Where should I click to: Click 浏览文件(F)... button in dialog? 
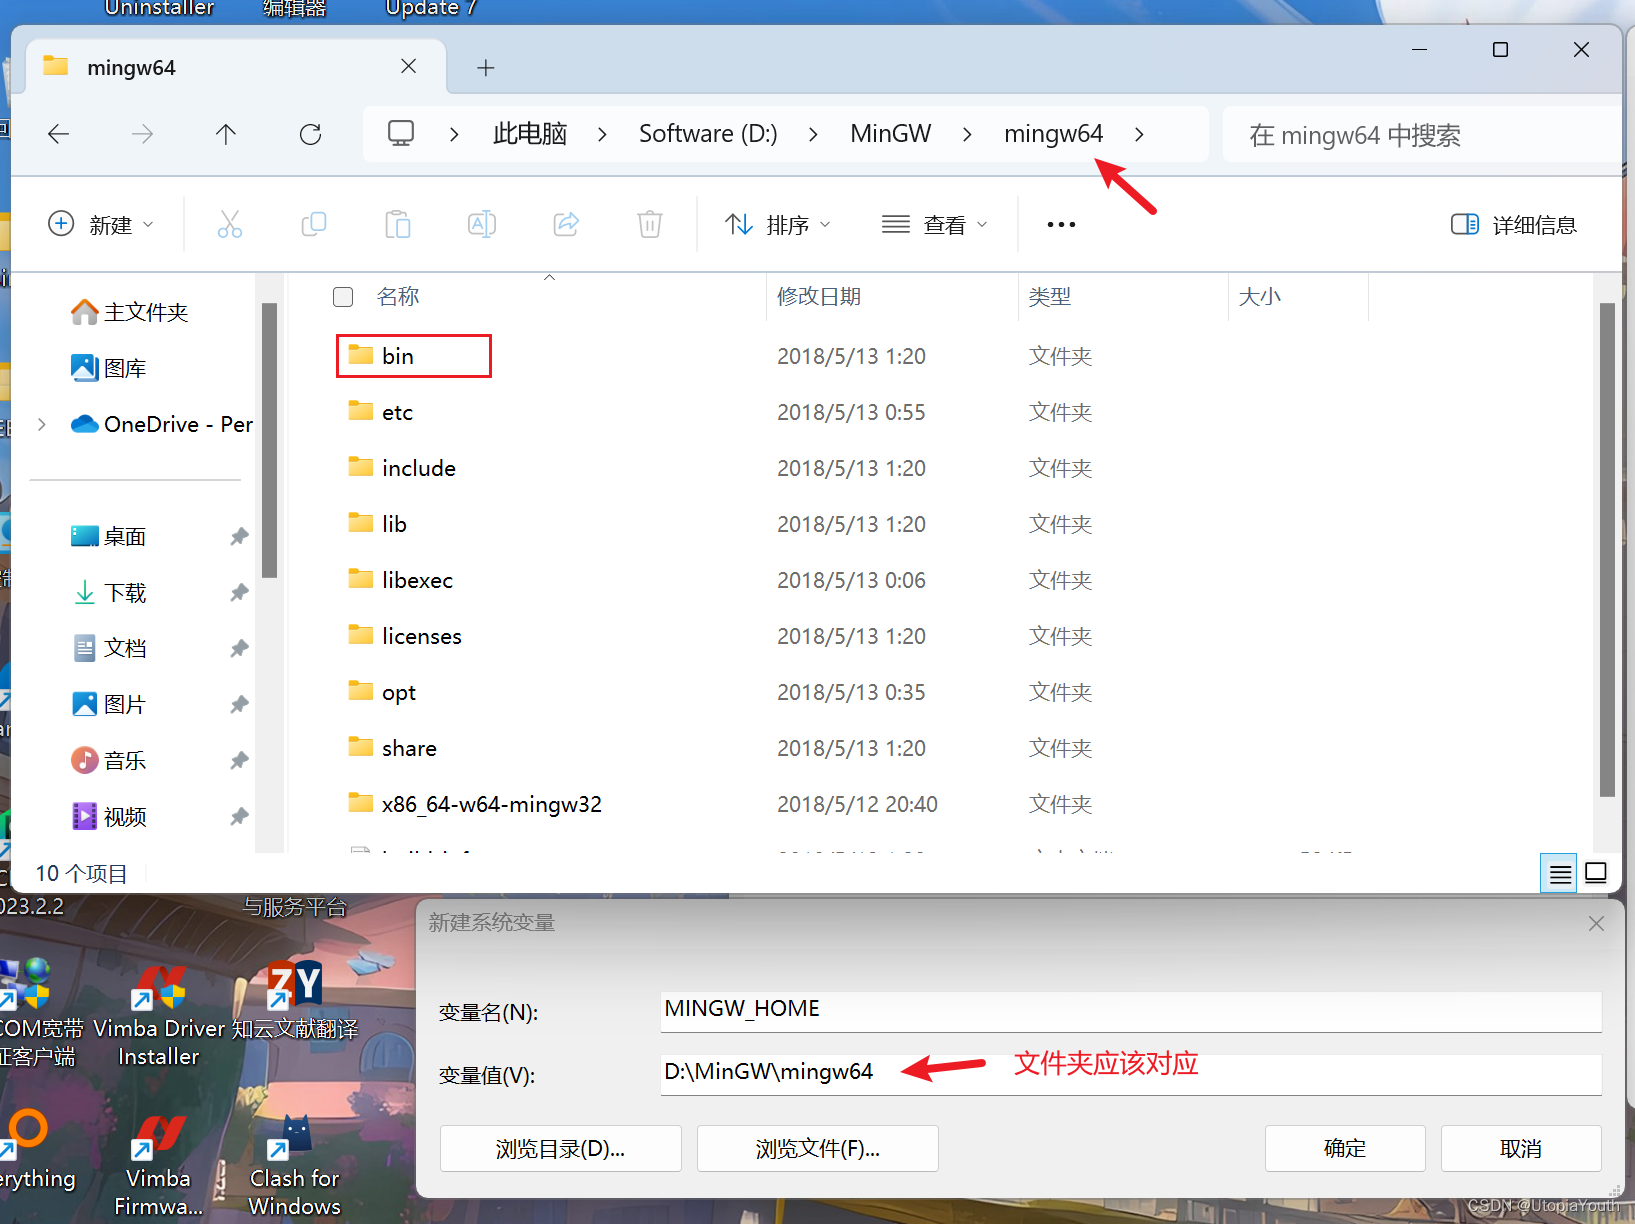[x=818, y=1149]
